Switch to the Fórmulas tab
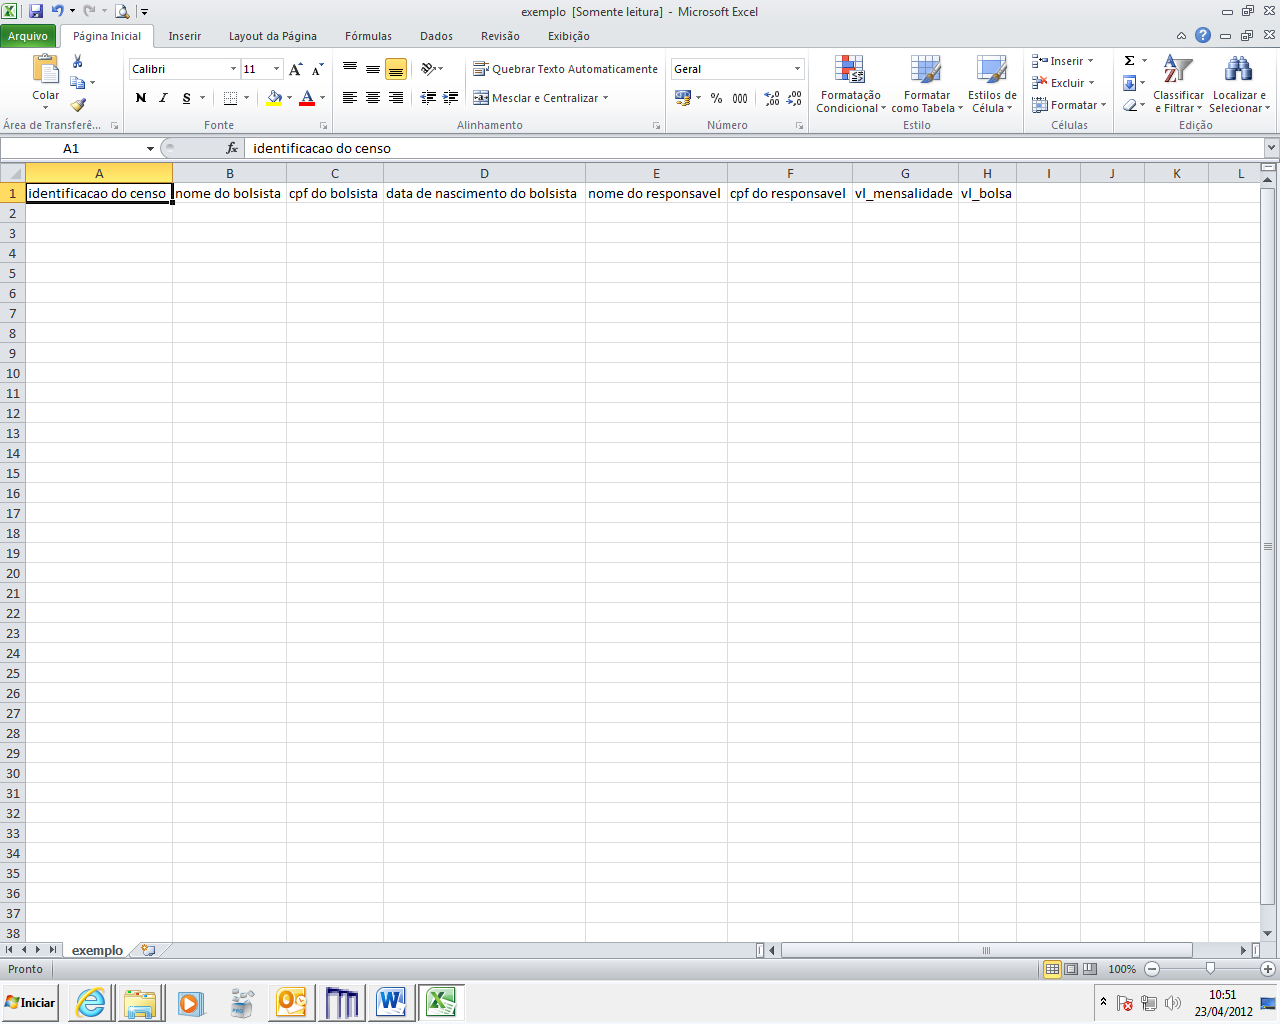 pos(369,36)
